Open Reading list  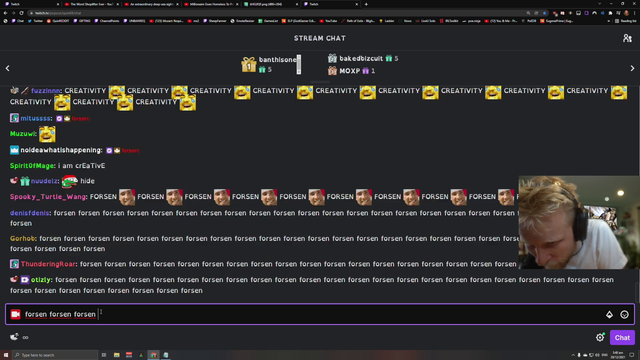(625, 21)
